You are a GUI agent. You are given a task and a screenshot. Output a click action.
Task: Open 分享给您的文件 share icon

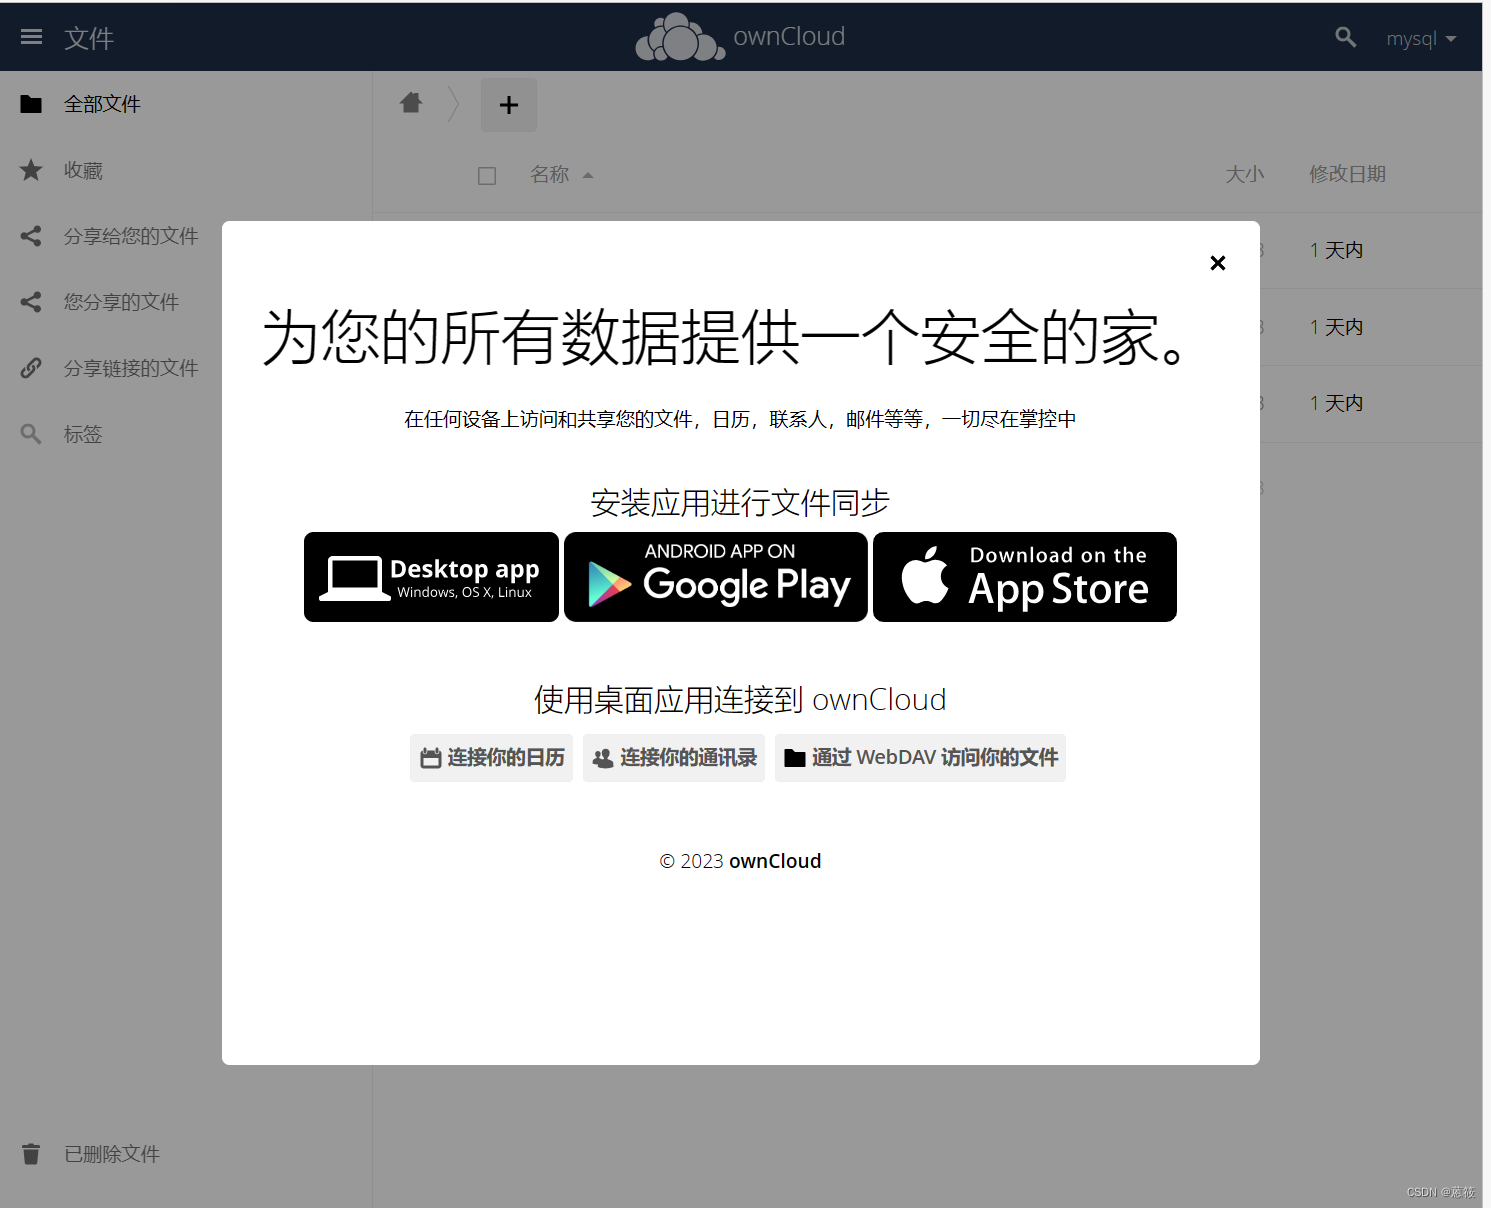tap(30, 236)
